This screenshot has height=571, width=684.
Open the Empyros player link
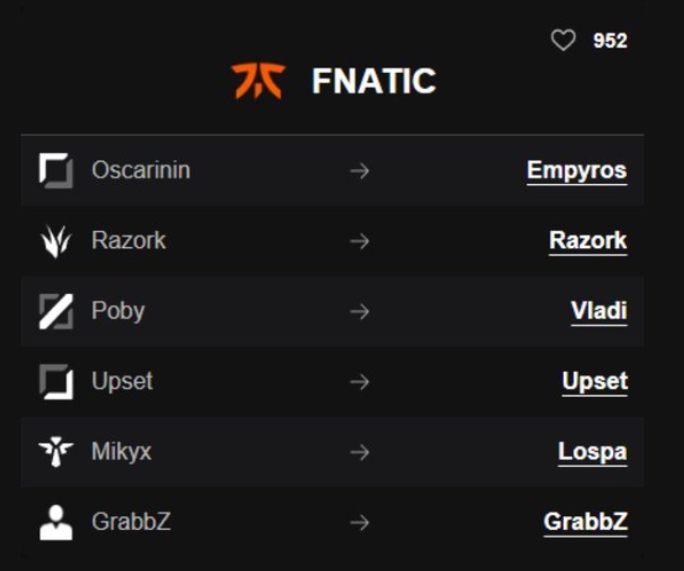click(x=576, y=171)
